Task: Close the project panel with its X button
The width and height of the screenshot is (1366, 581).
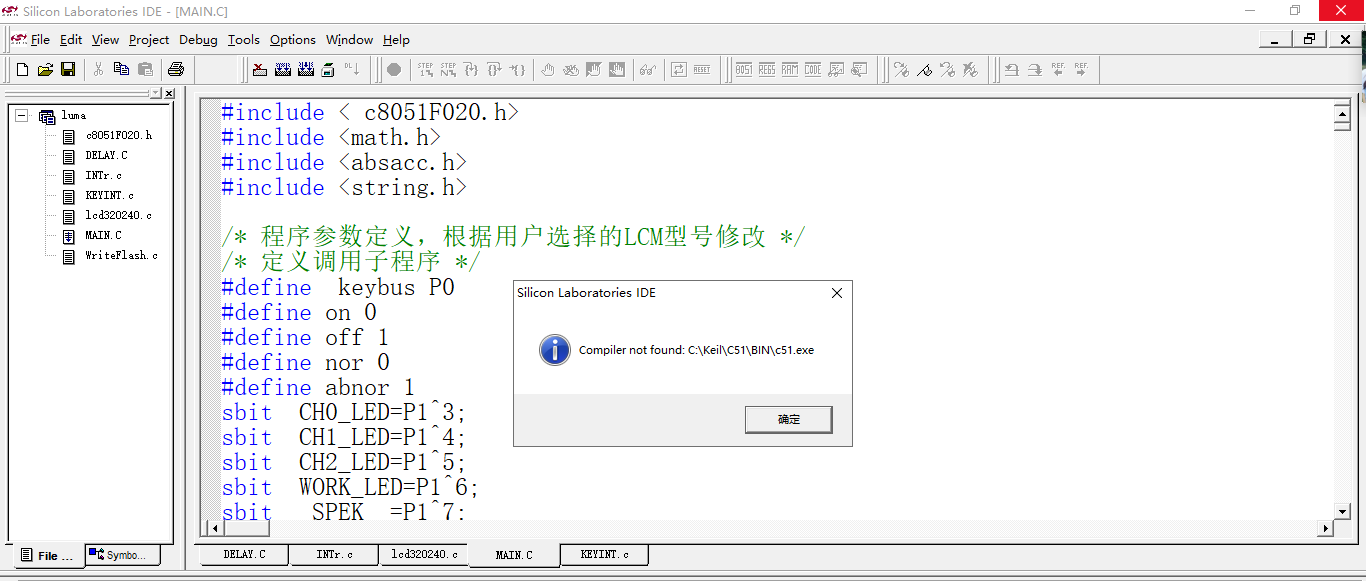Action: pyautogui.click(x=169, y=93)
